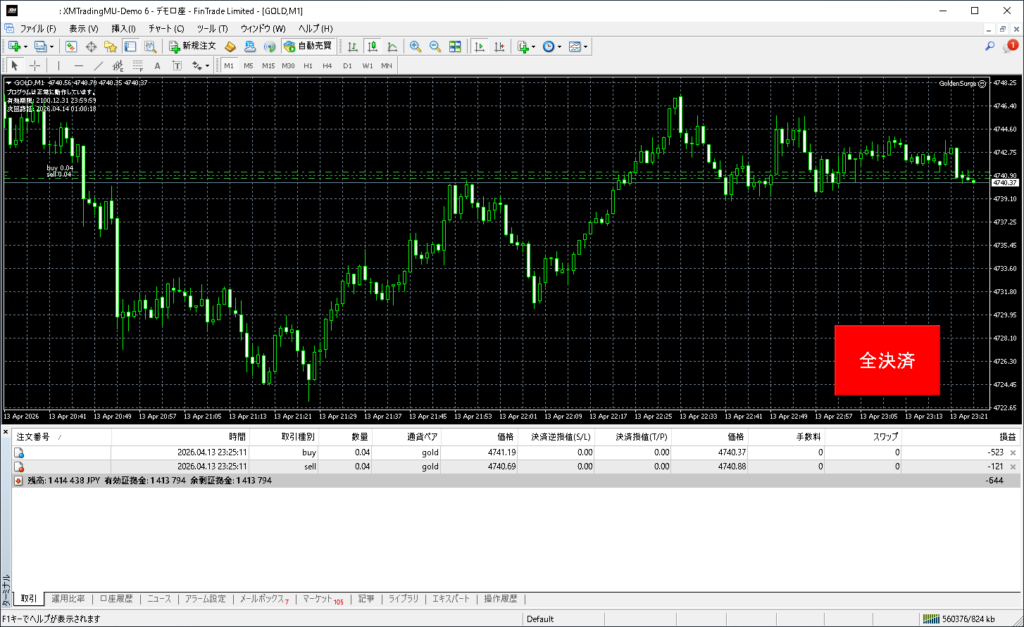This screenshot has height=627, width=1024.
Task: Pick the Fibonacci retracement tool
Action: [x=136, y=65]
